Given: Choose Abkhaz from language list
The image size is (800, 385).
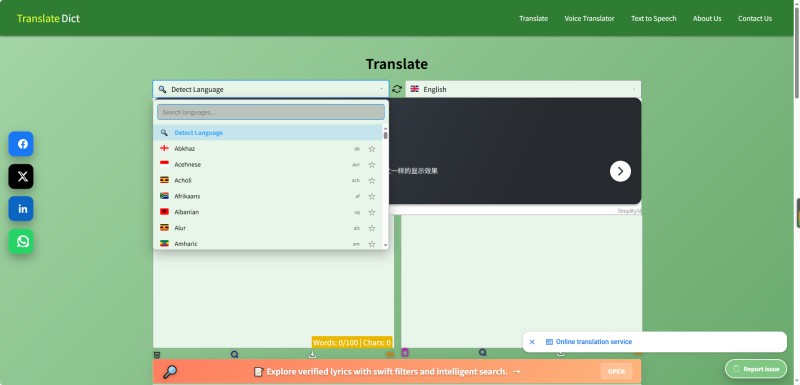Looking at the screenshot, I should [x=268, y=148].
